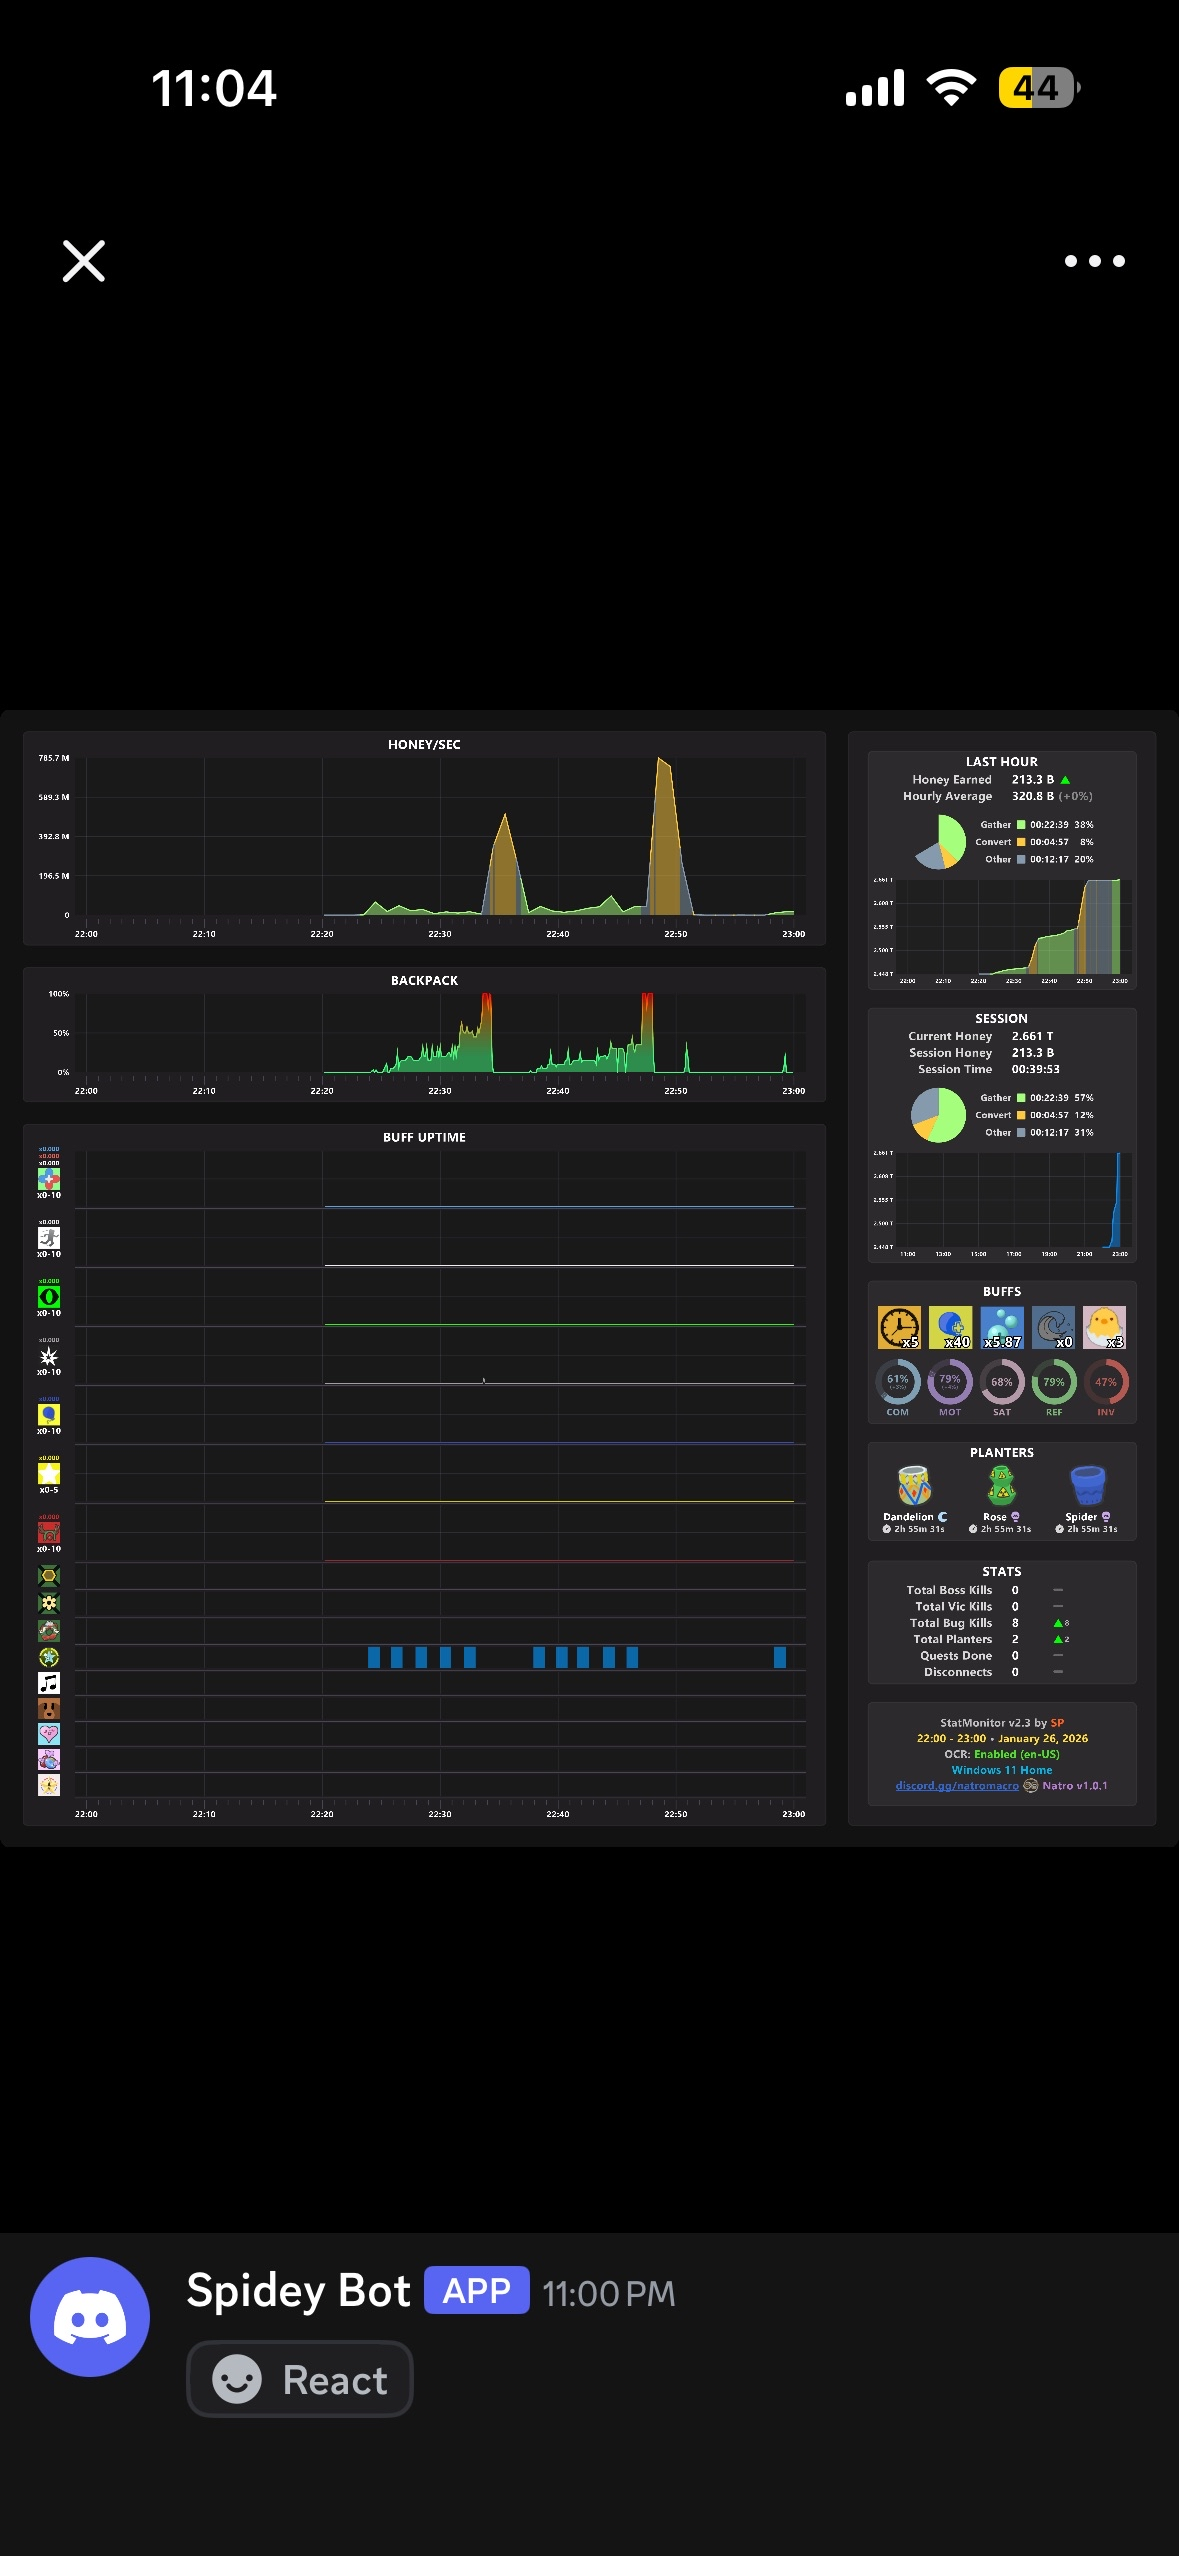Viewport: 1179px width, 2556px height.
Task: Tap the INV 47% progress ring
Action: pyautogui.click(x=1106, y=1381)
